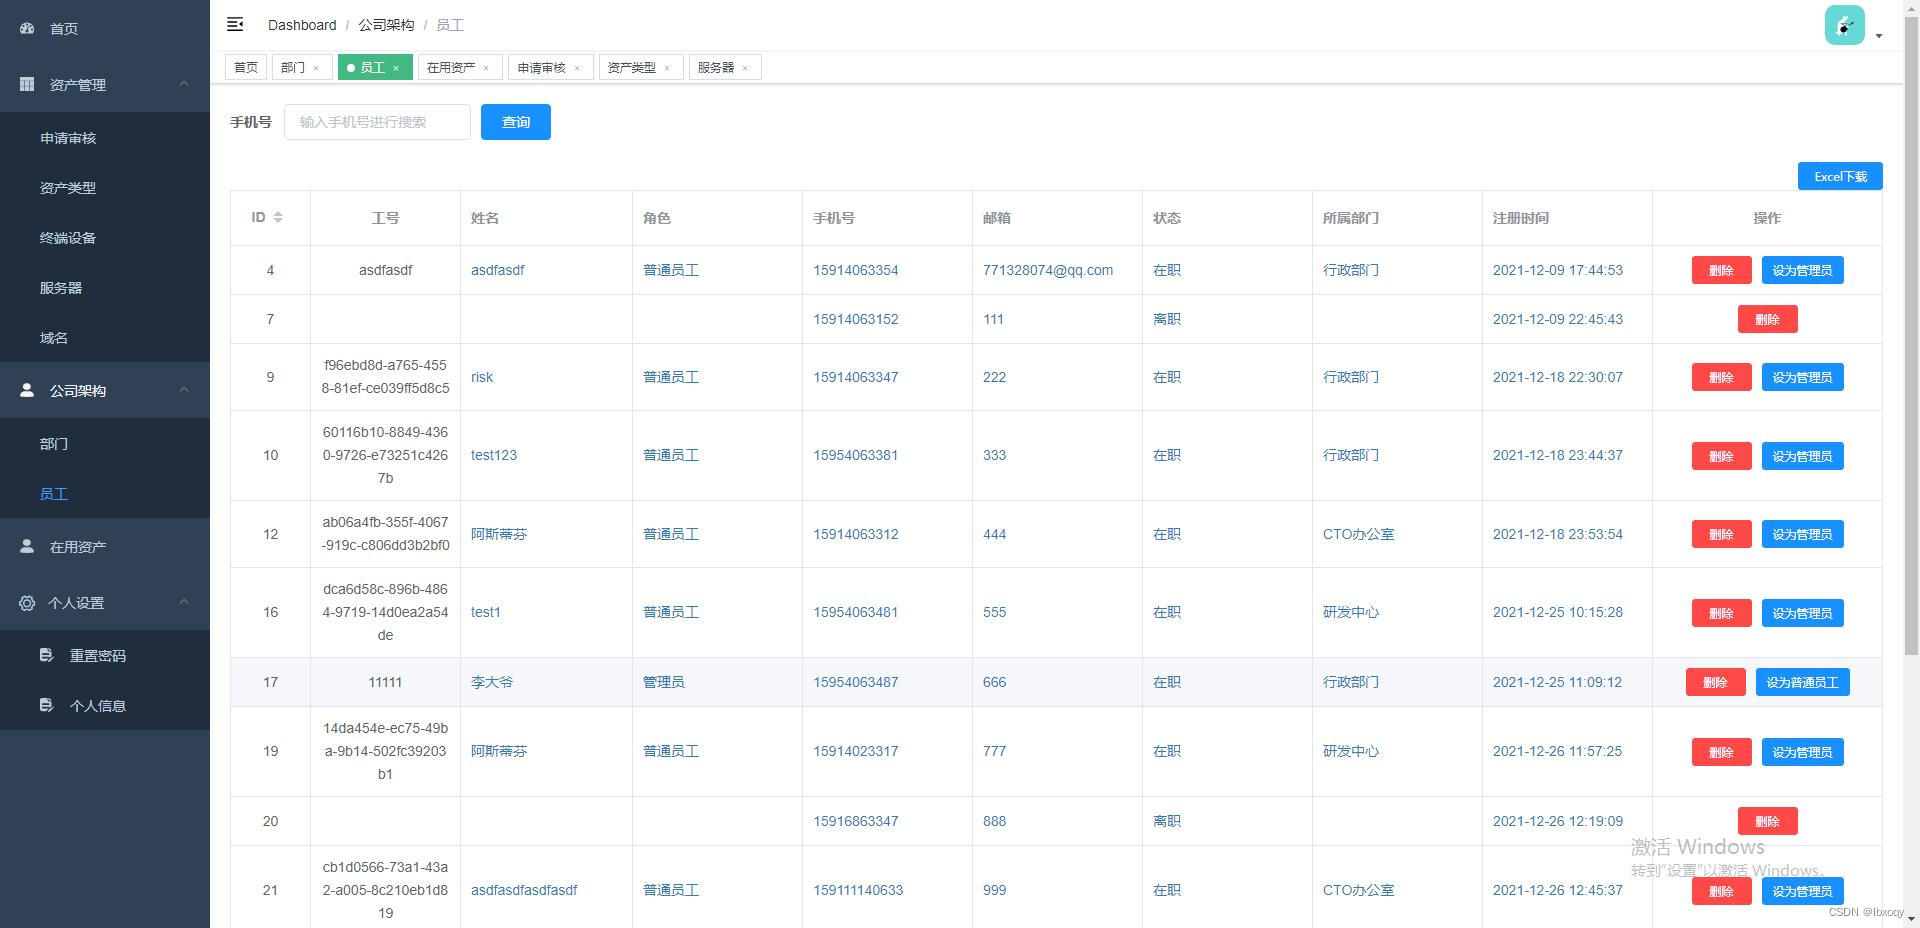Open the user avatar in top right
This screenshot has width=1920, height=928.
[1844, 25]
